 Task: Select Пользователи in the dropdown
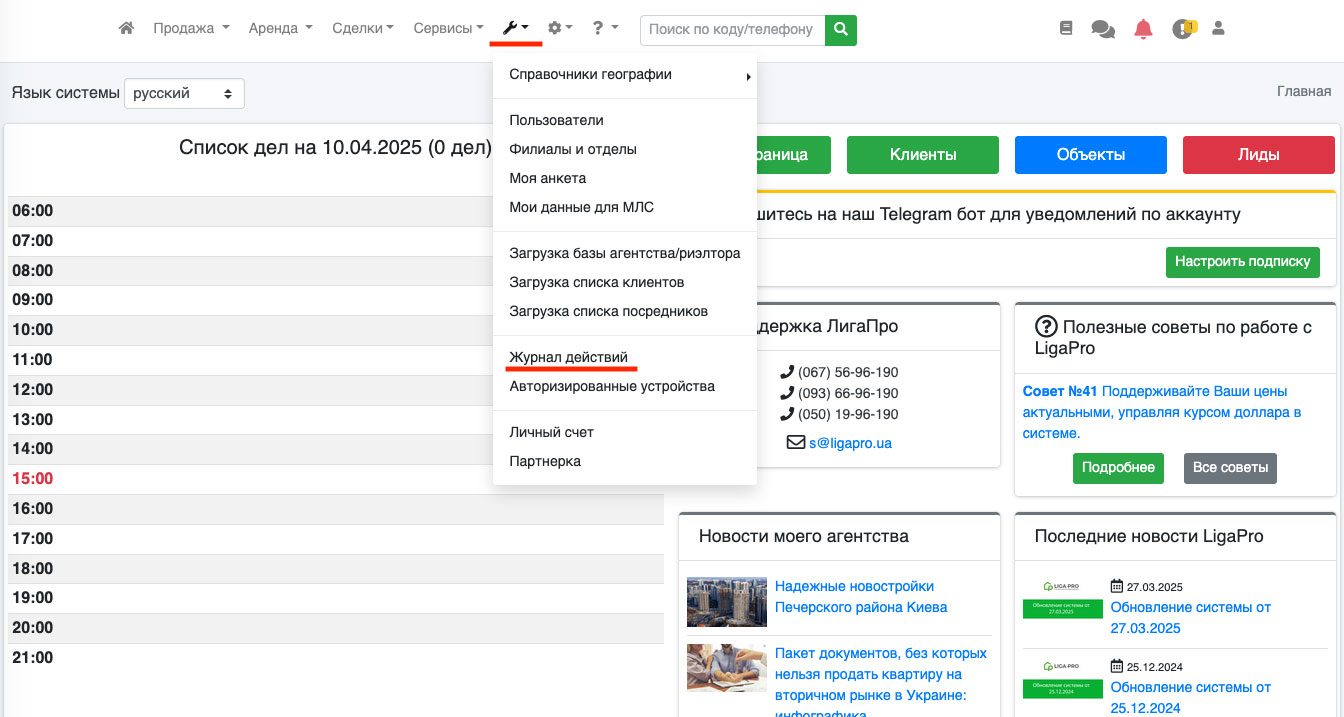(x=556, y=120)
